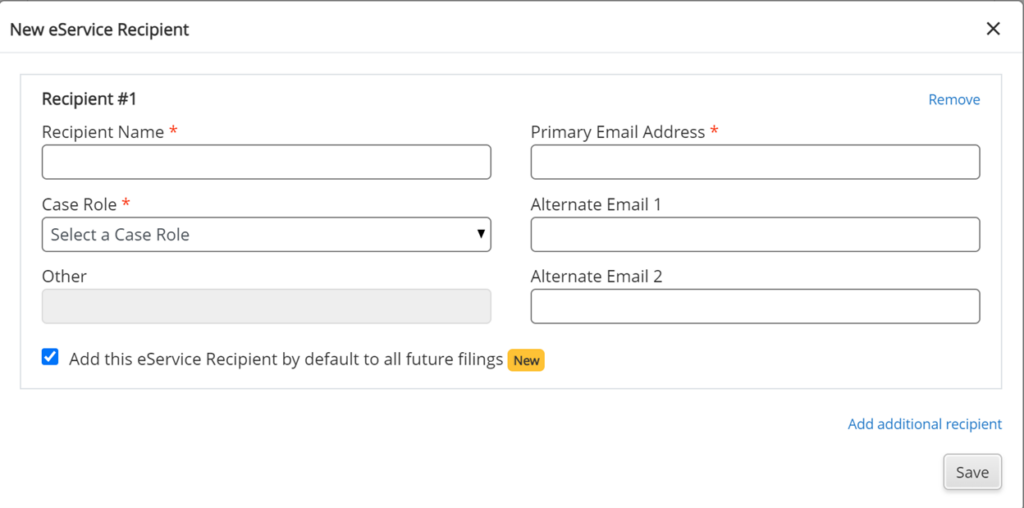
Task: Click the Recipient Name label
Action: pyautogui.click(x=103, y=132)
